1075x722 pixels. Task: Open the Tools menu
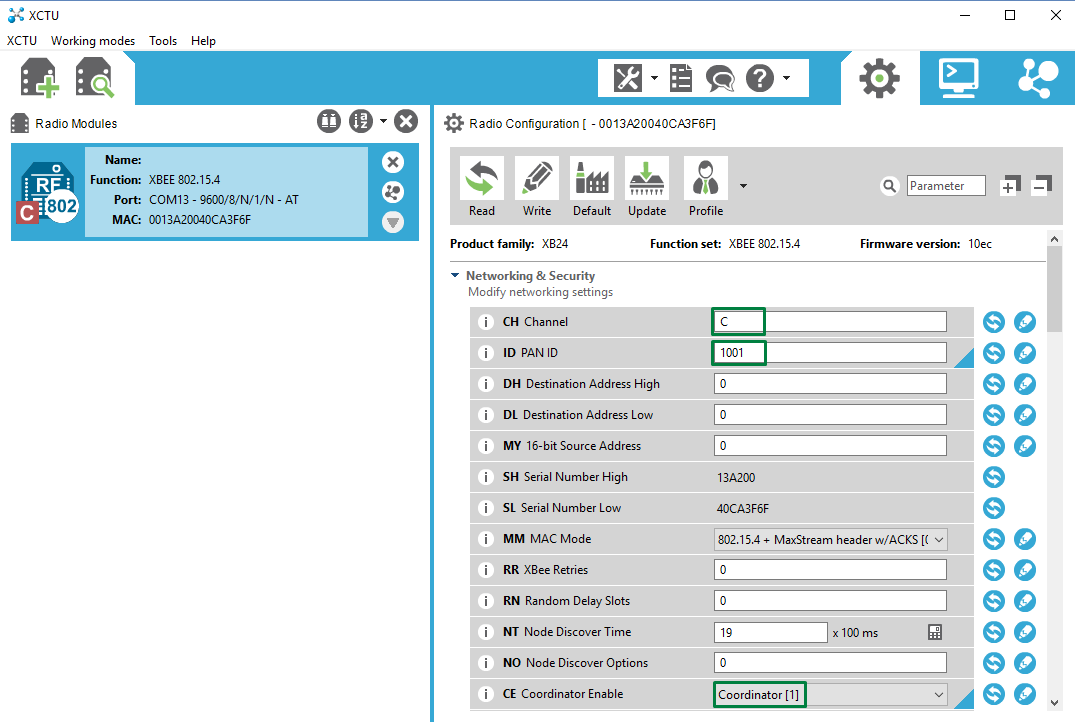[163, 41]
